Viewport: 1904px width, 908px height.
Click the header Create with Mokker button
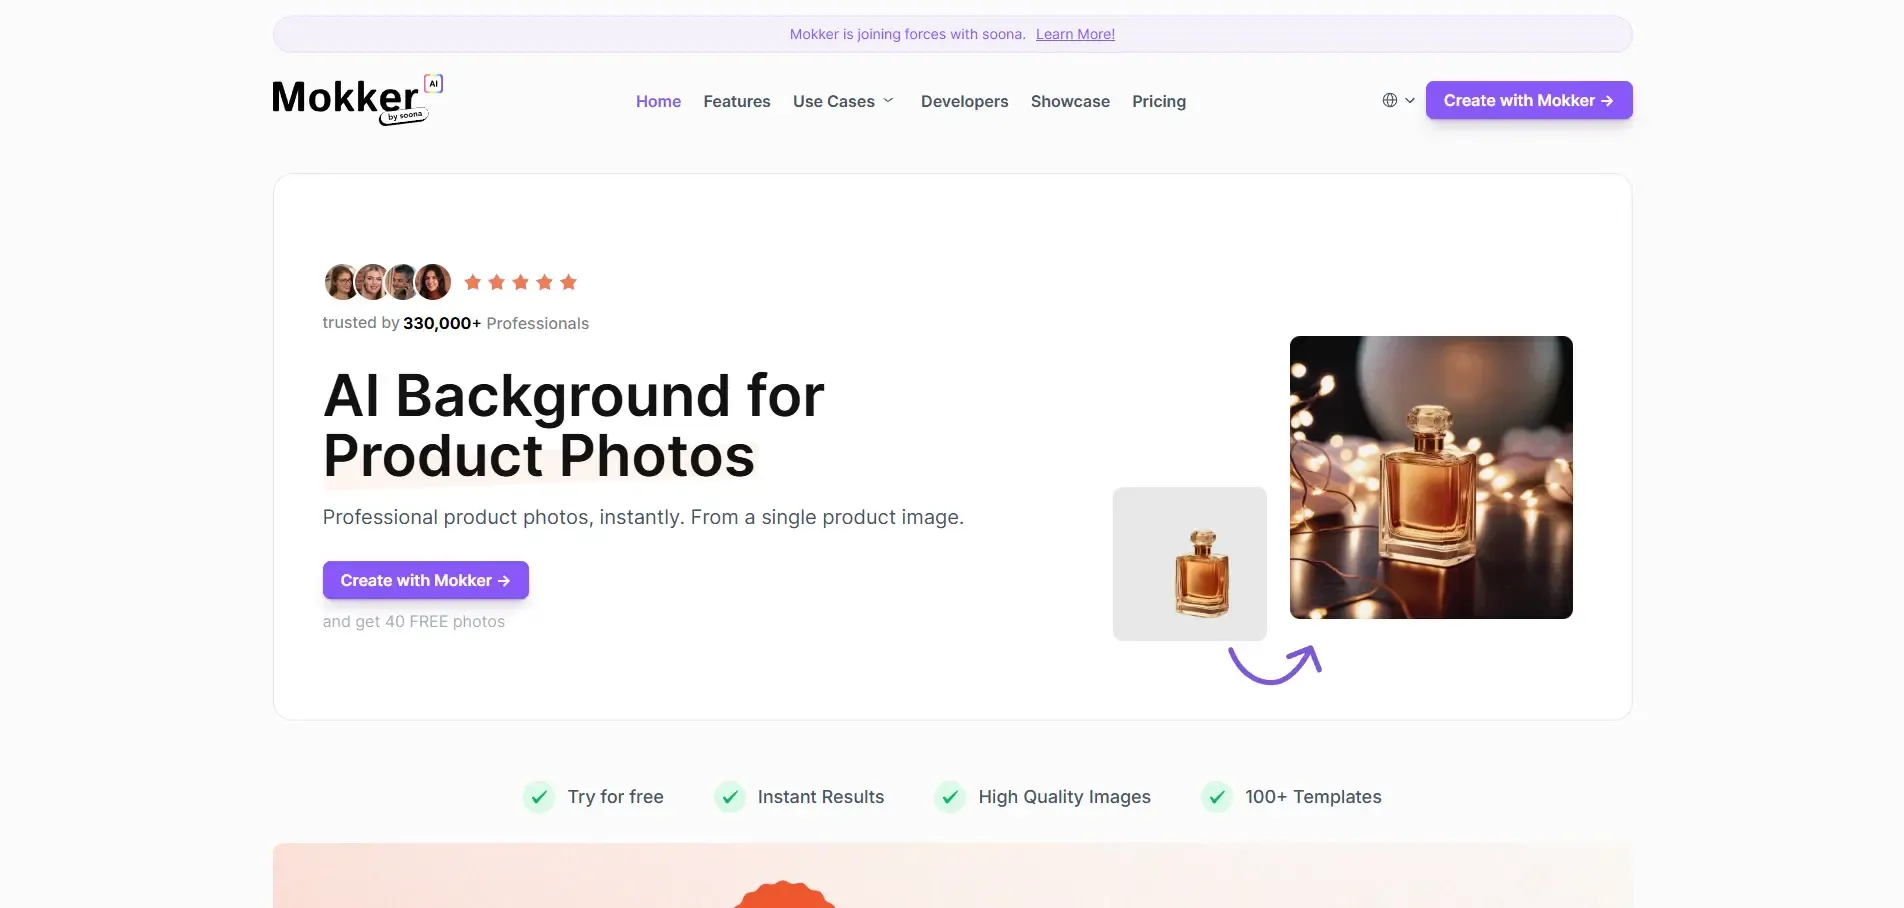point(1529,100)
